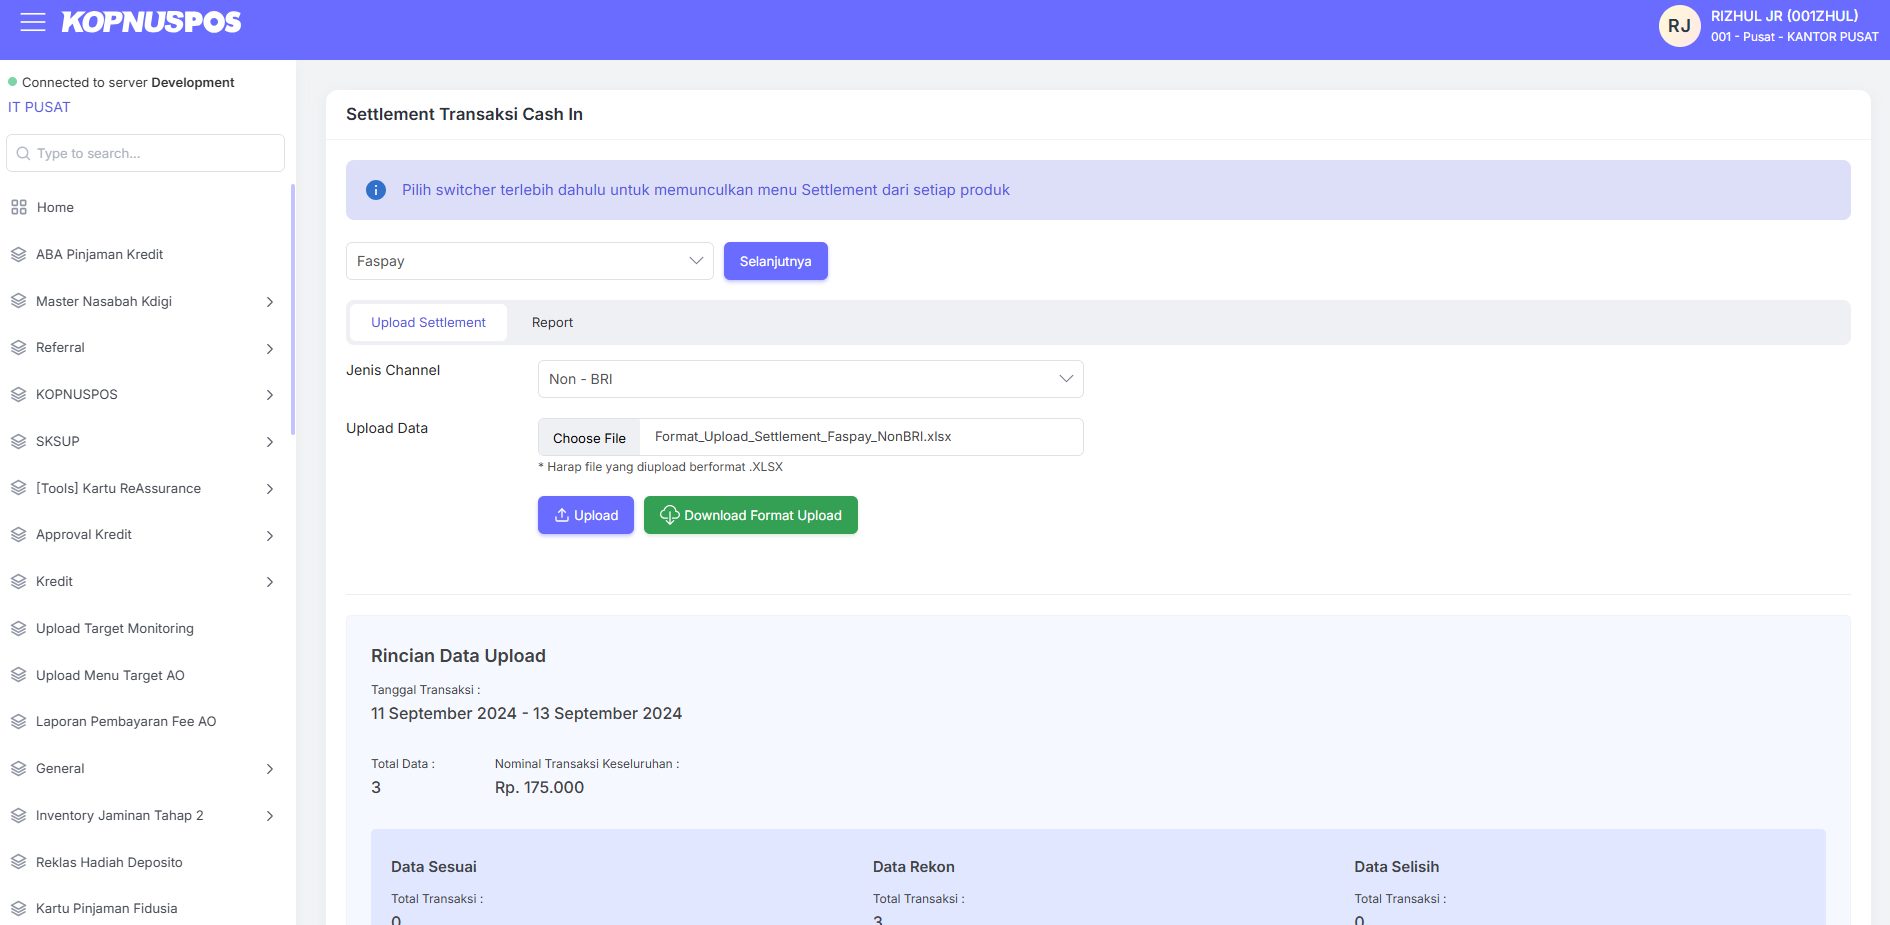Viewport: 1890px width, 925px height.
Task: Click the Choose File control
Action: tap(589, 437)
